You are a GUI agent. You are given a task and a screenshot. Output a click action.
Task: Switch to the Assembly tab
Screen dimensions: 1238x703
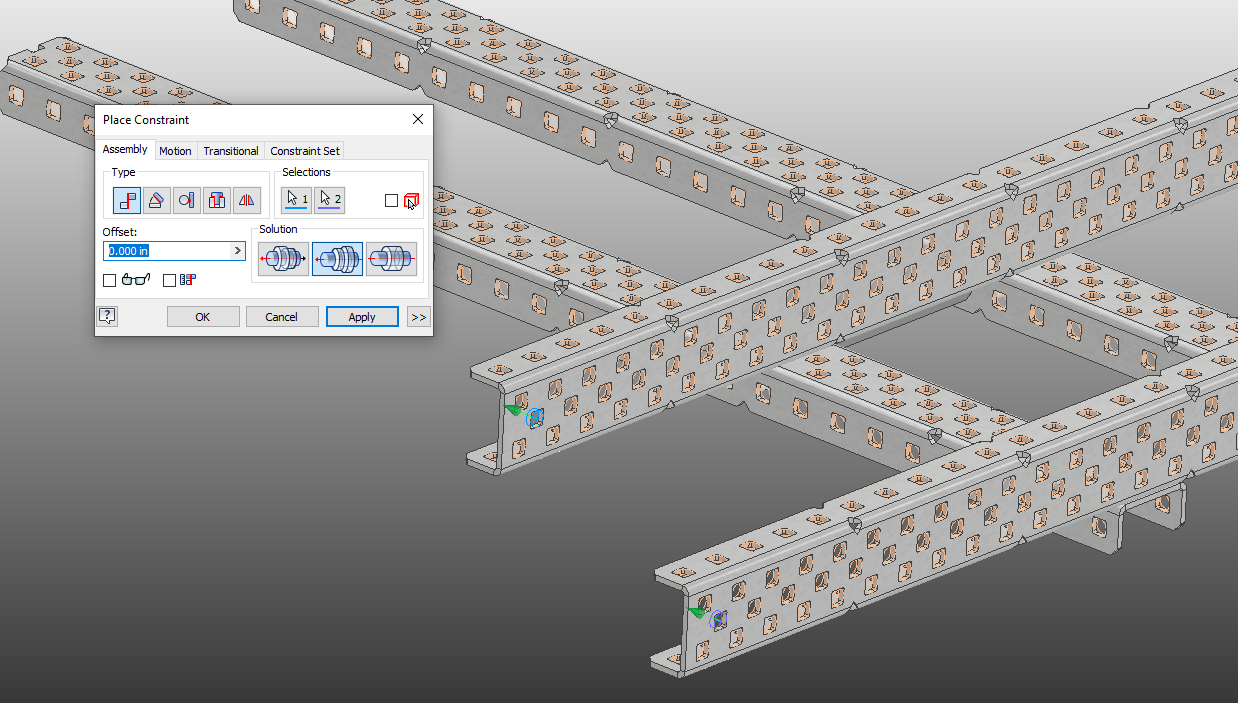[x=125, y=150]
